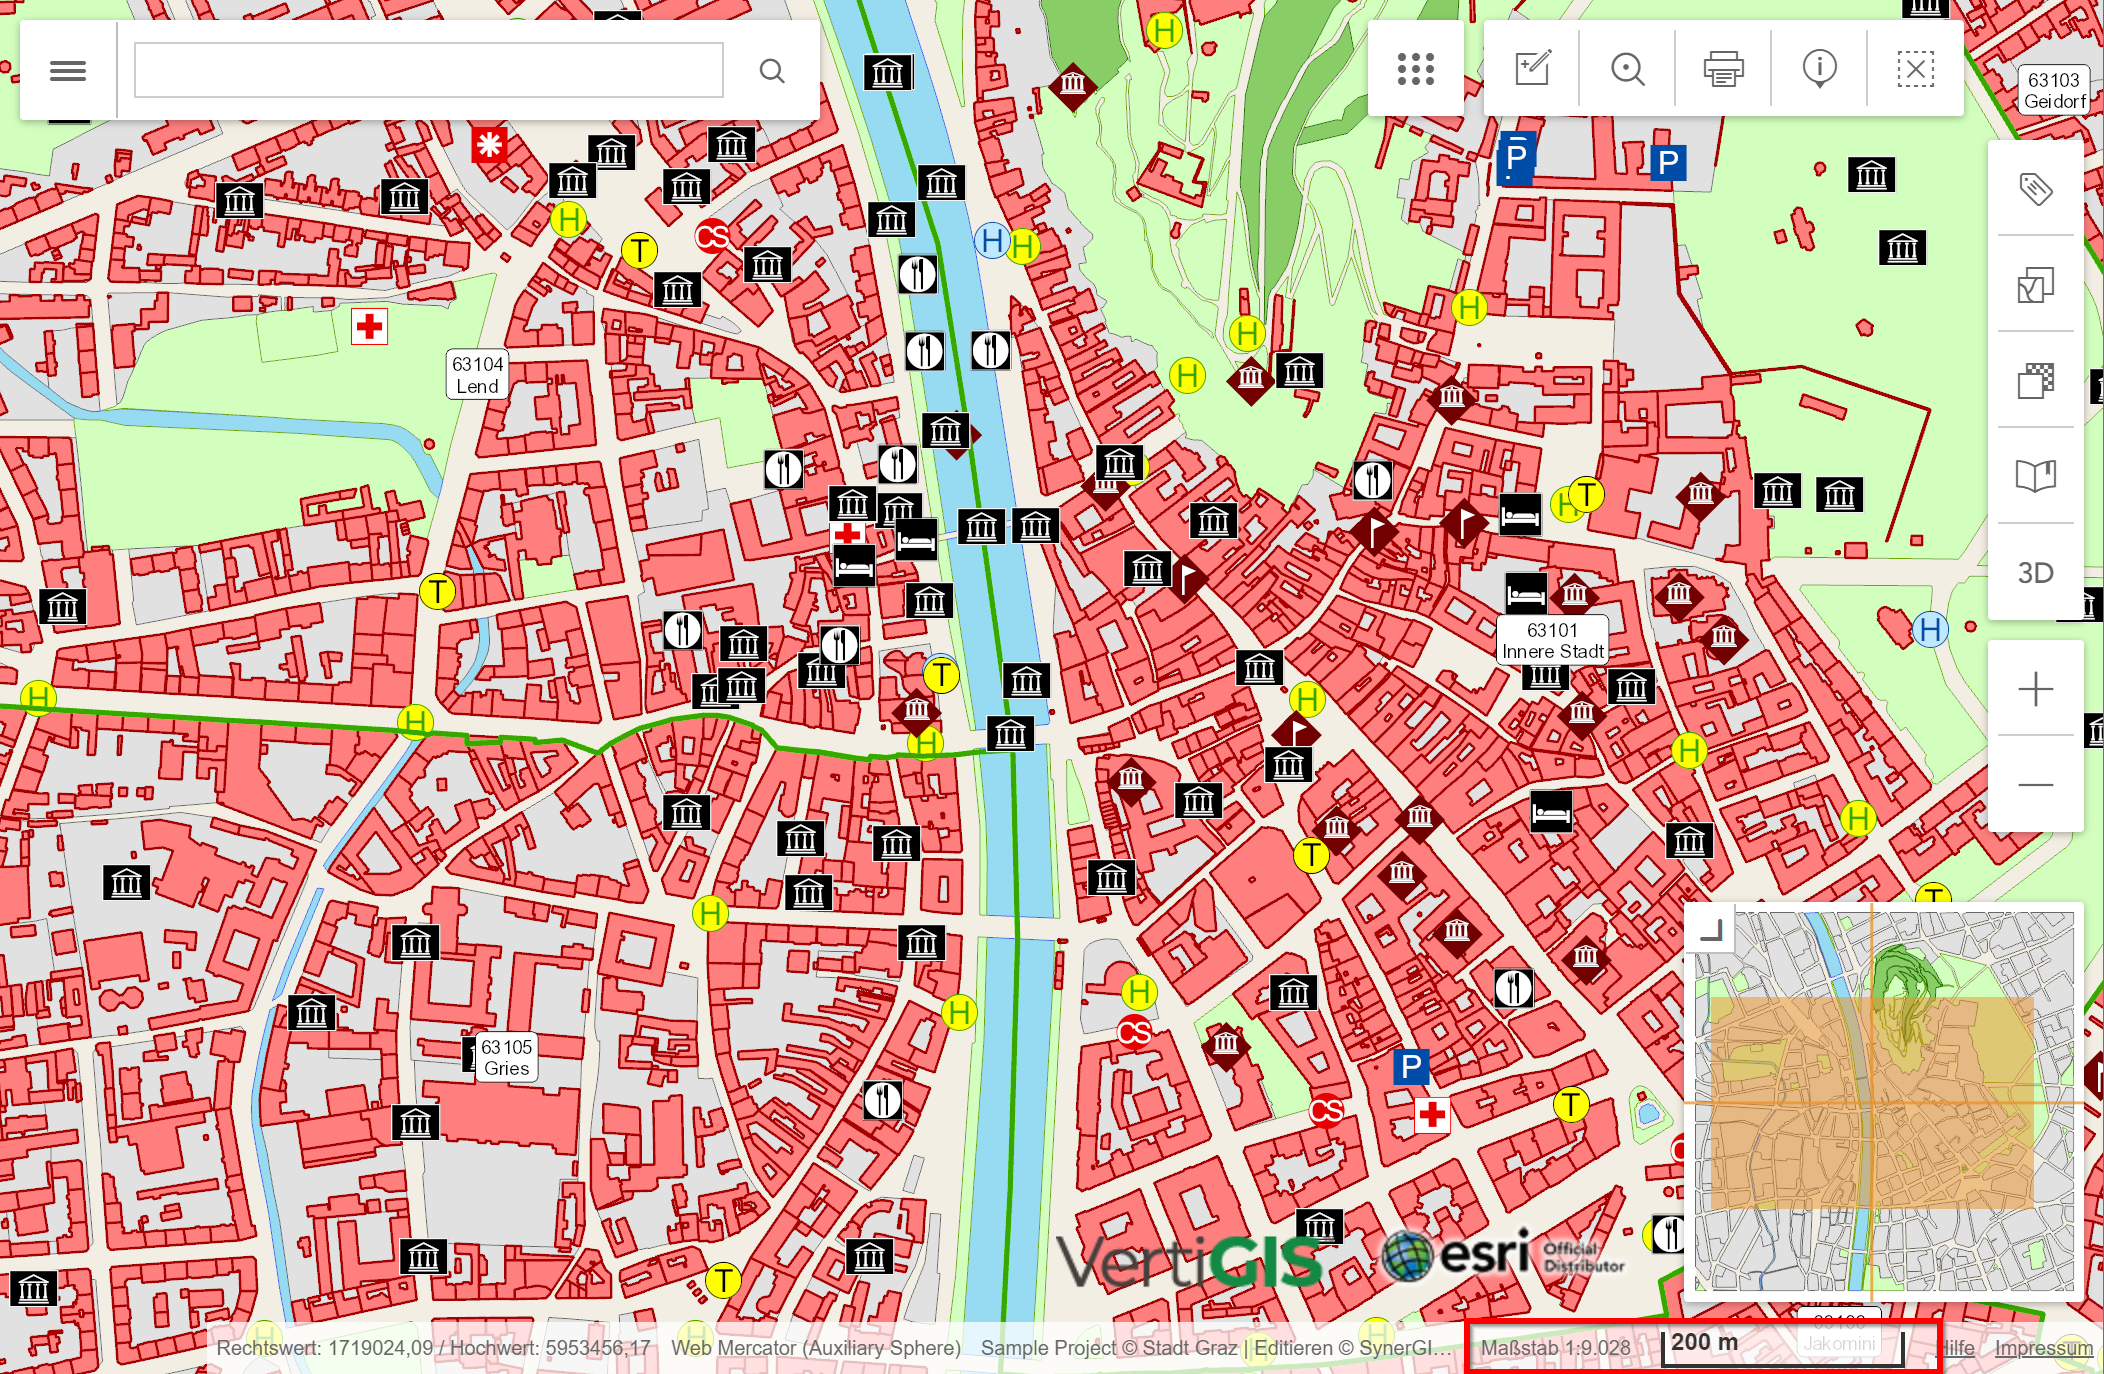The image size is (2104, 1374).
Task: Open the print tool
Action: click(x=1723, y=68)
